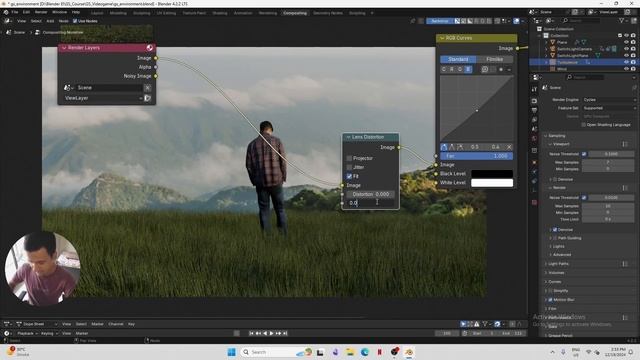Open the Render menu
640x360 pixels.
point(41,12)
